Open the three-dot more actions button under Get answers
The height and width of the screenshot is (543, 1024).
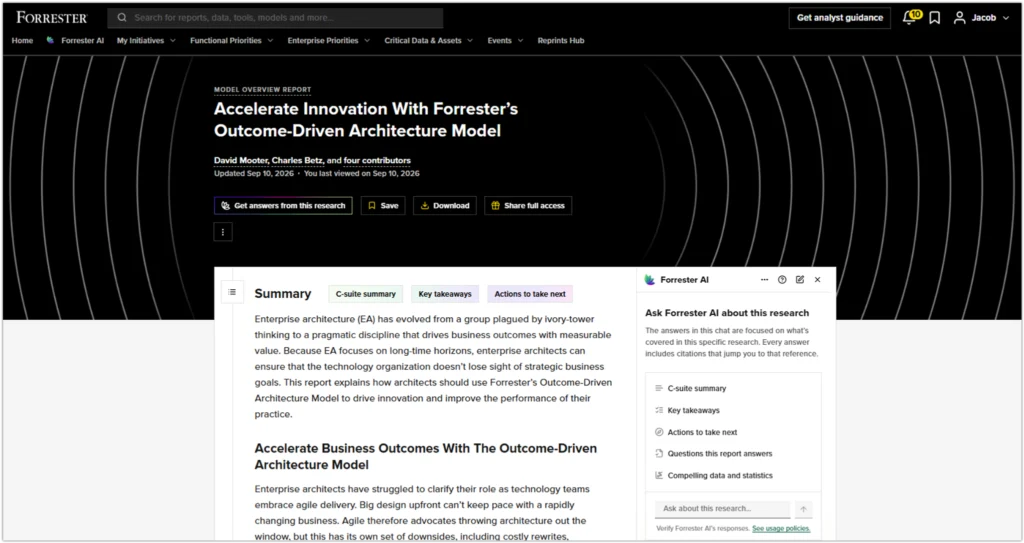tap(223, 232)
